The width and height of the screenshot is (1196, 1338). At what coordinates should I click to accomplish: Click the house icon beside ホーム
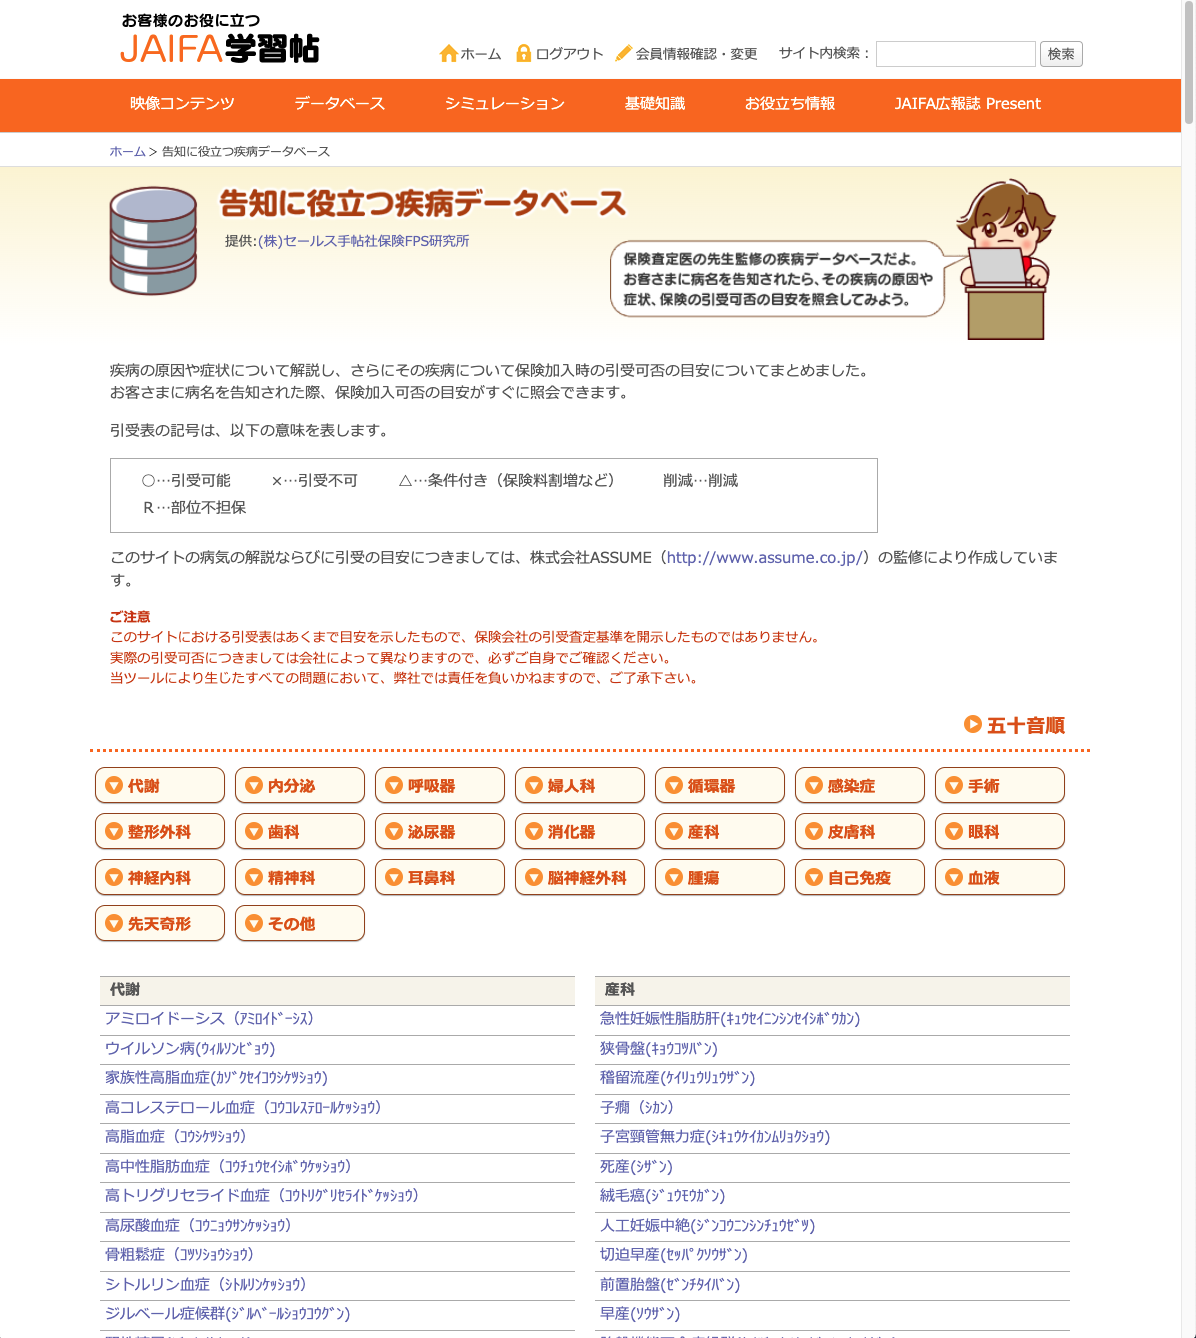pos(448,54)
